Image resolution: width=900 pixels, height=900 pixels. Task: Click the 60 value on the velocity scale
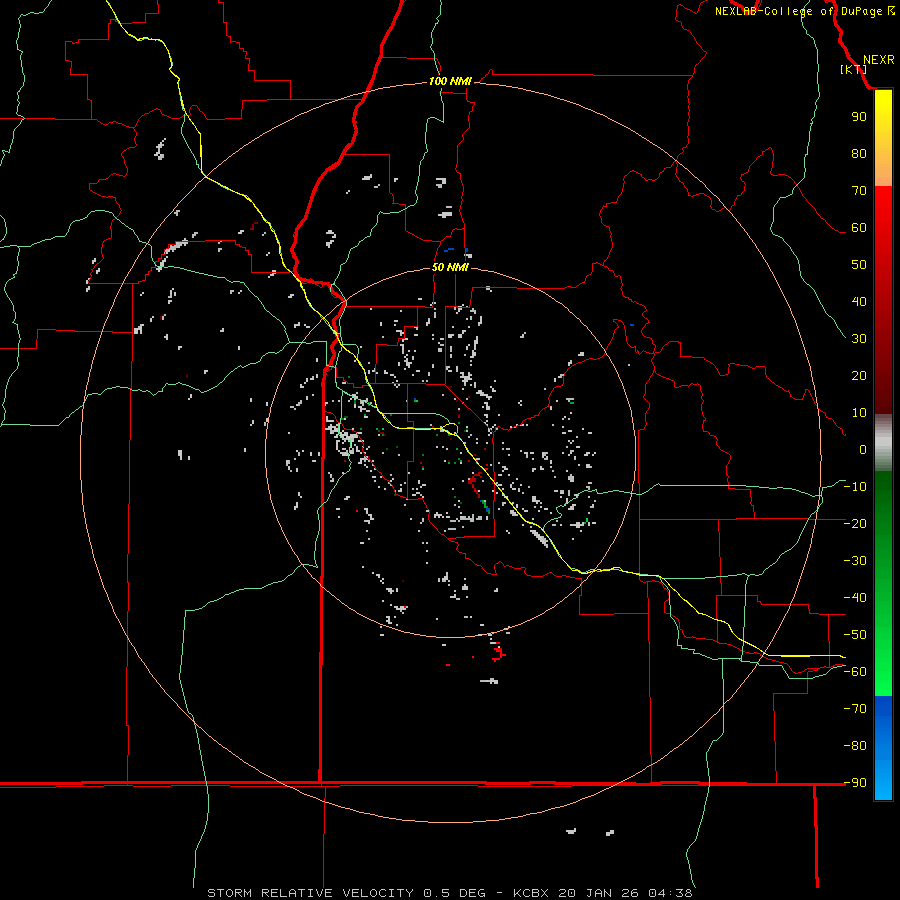pyautogui.click(x=859, y=227)
